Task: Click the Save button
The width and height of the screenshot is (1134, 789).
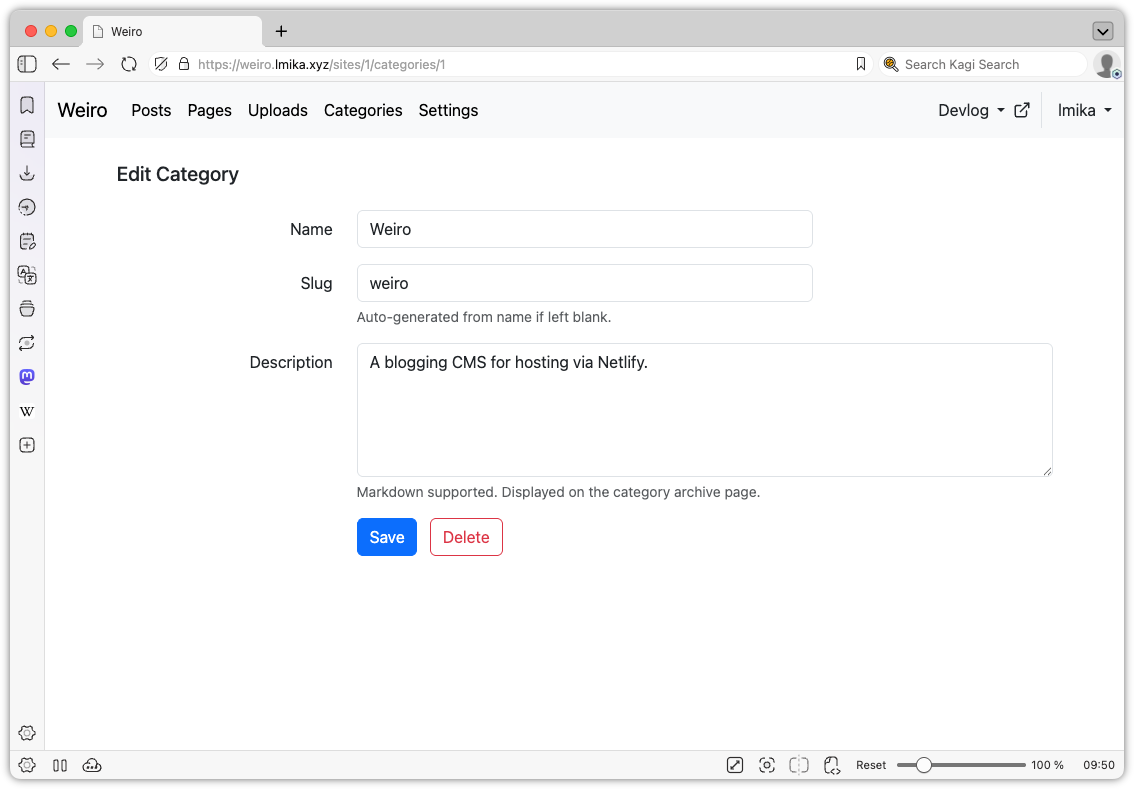Action: pyautogui.click(x=387, y=537)
